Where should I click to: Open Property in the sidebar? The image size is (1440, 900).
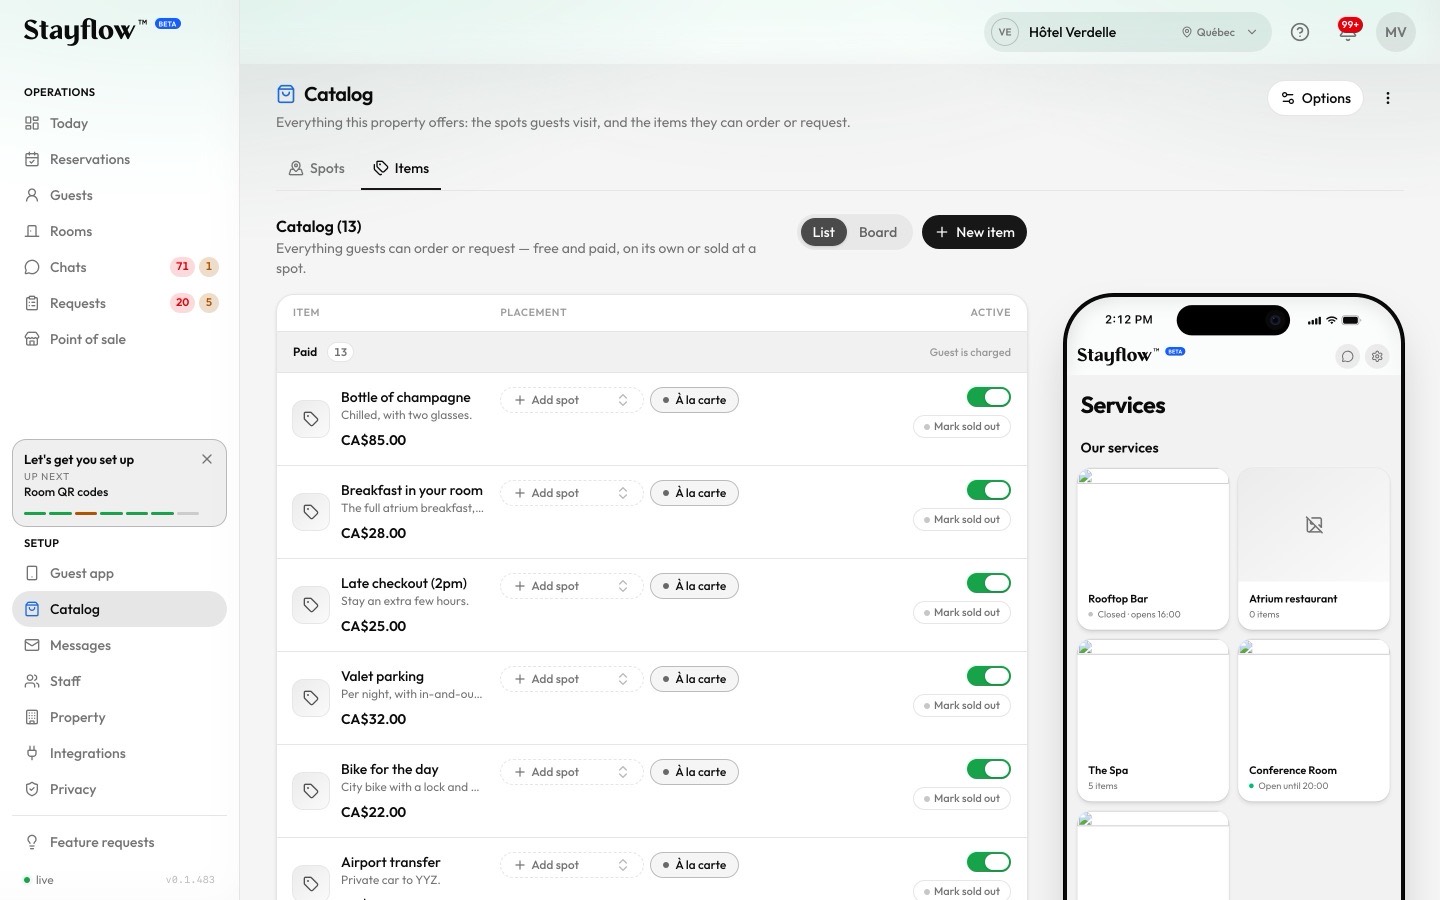point(119,717)
